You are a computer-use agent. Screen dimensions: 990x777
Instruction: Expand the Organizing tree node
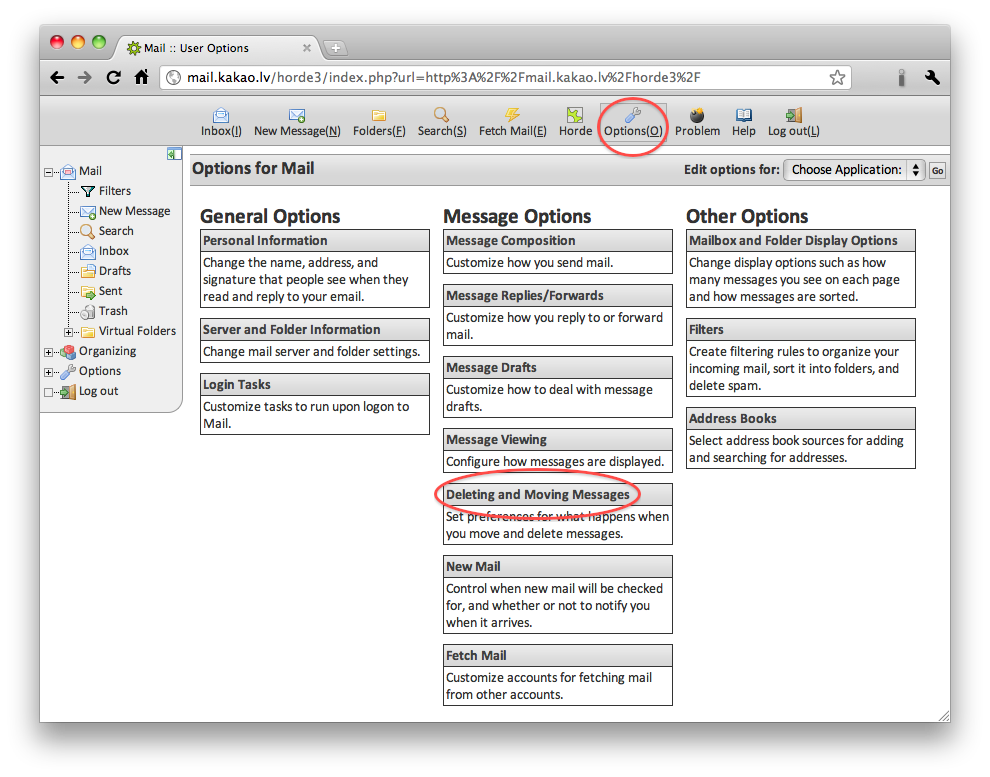coord(49,352)
